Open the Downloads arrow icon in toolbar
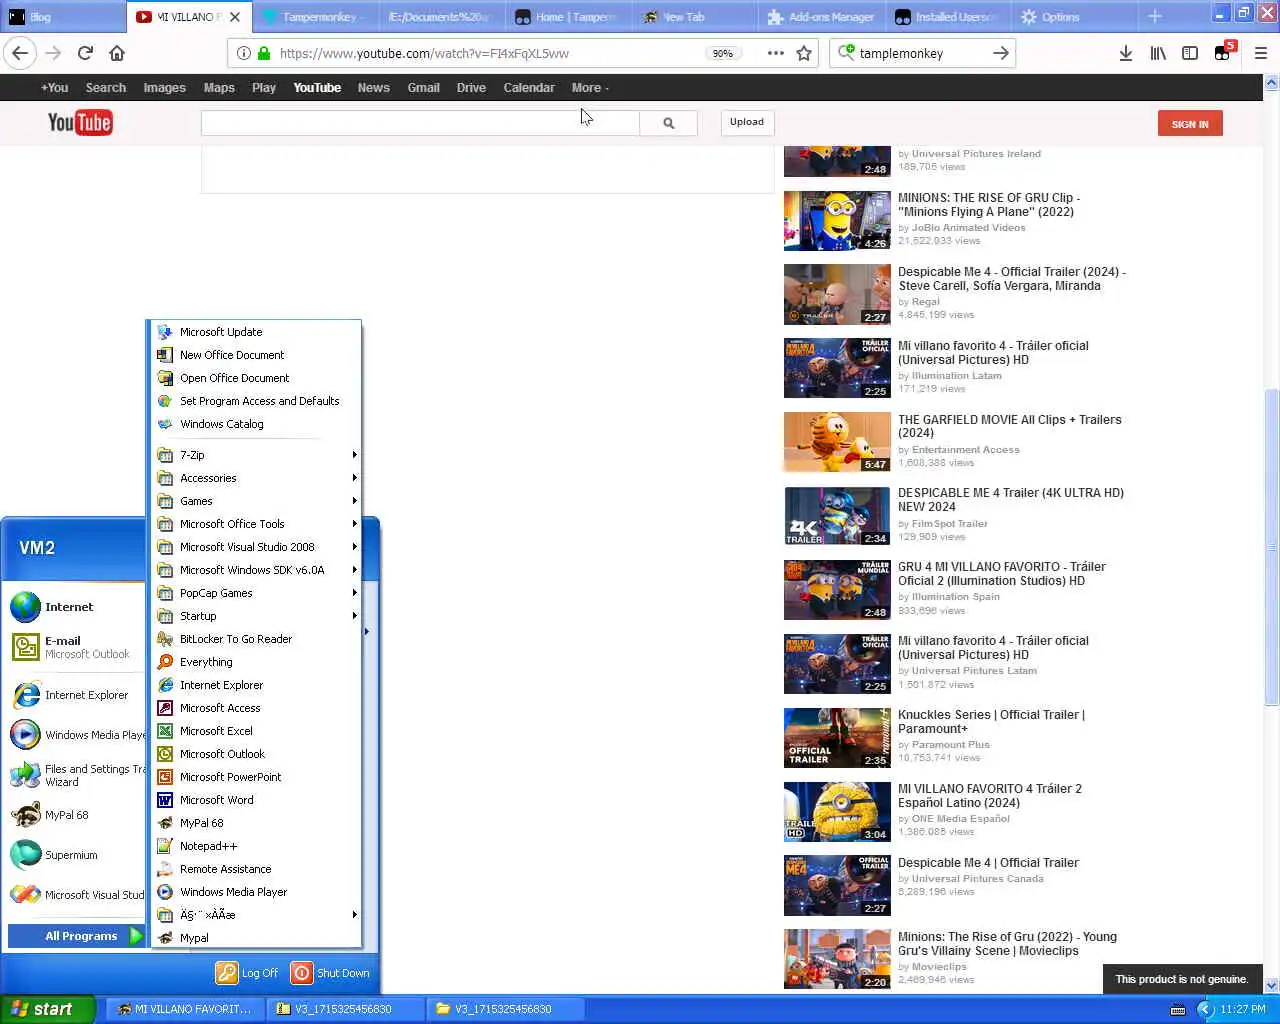The image size is (1280, 1024). (x=1125, y=53)
